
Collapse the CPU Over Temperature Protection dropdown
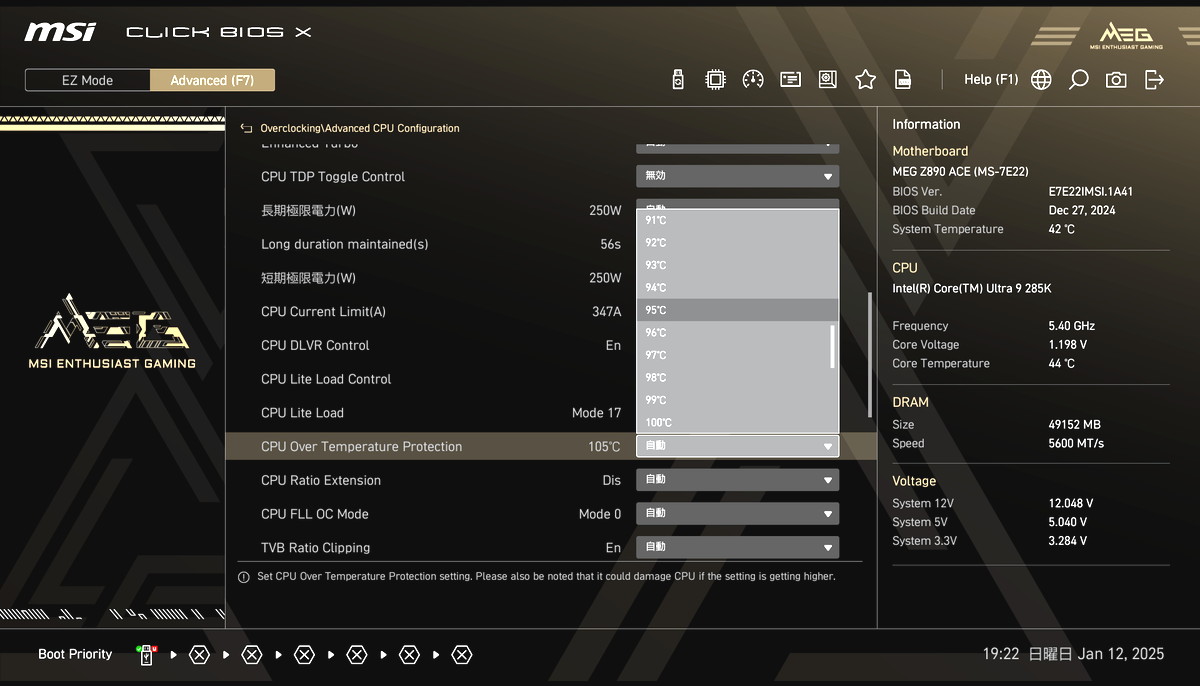tap(737, 446)
